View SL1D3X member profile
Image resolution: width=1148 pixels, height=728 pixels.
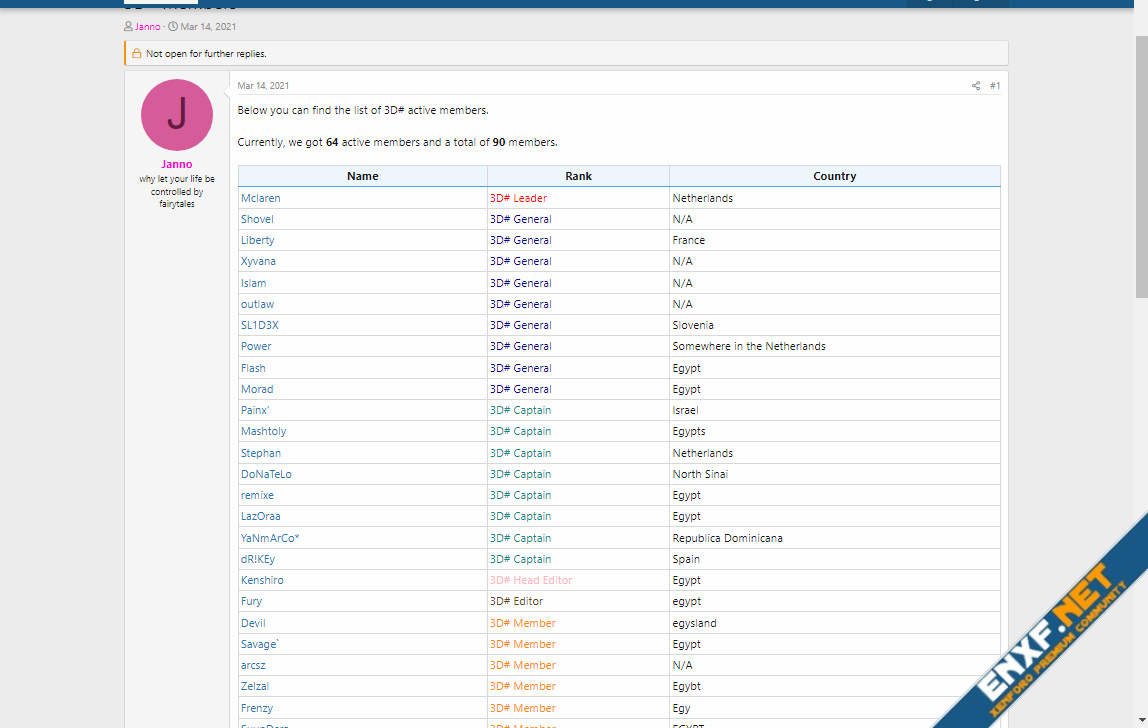tap(259, 325)
